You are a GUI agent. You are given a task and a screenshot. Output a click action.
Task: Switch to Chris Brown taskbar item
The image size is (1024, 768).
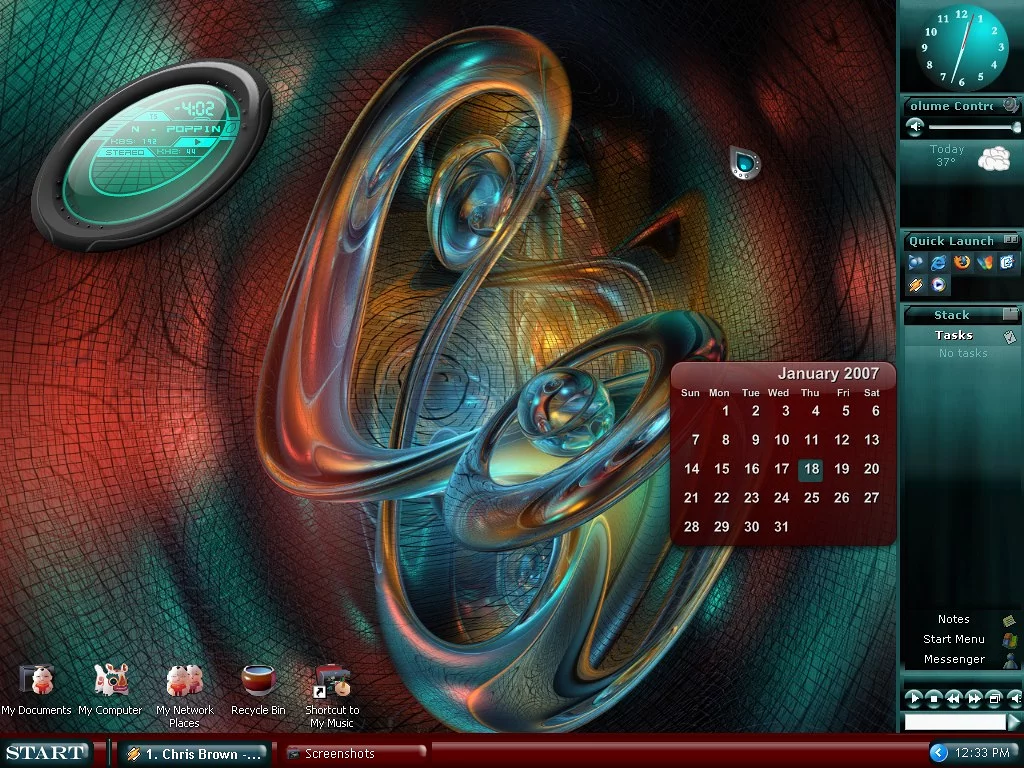click(x=193, y=754)
